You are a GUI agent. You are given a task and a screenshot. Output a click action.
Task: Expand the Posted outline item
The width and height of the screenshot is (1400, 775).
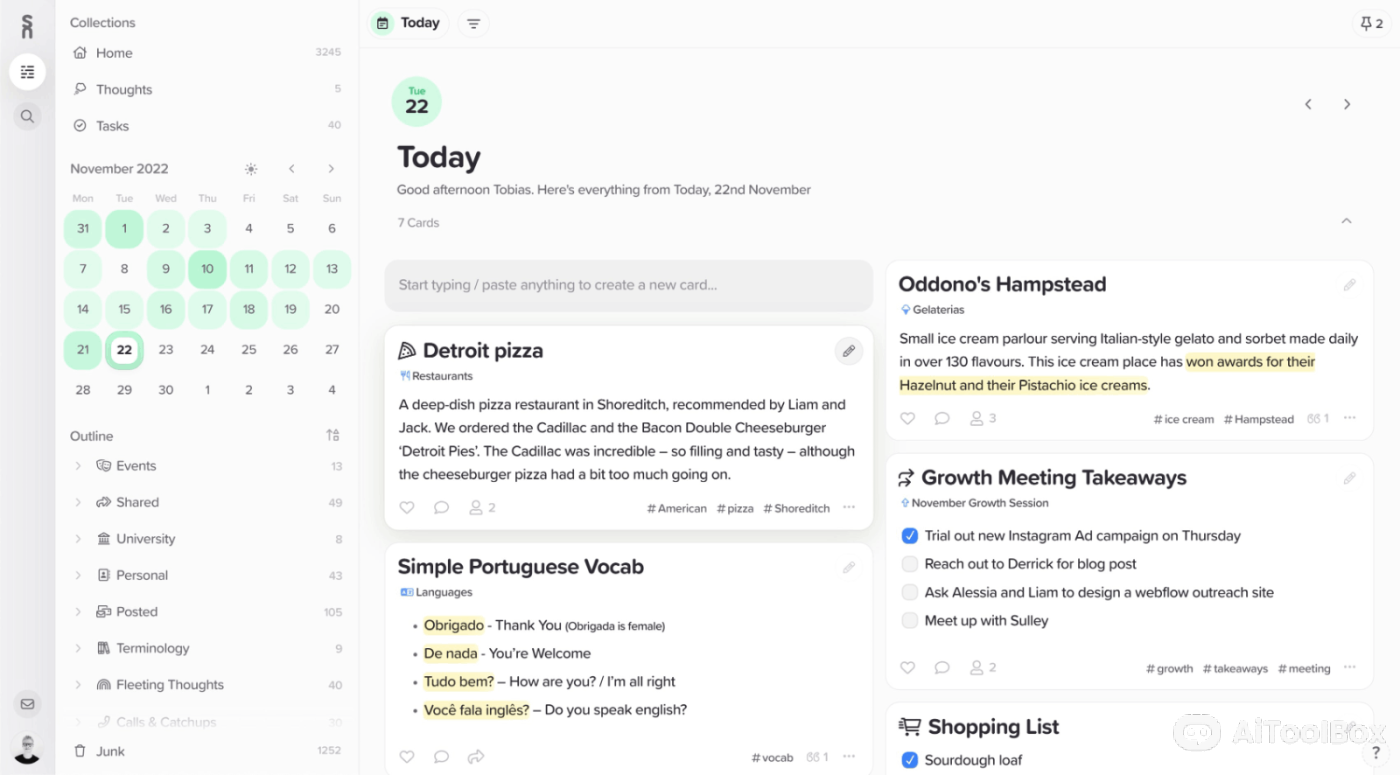[x=78, y=612]
